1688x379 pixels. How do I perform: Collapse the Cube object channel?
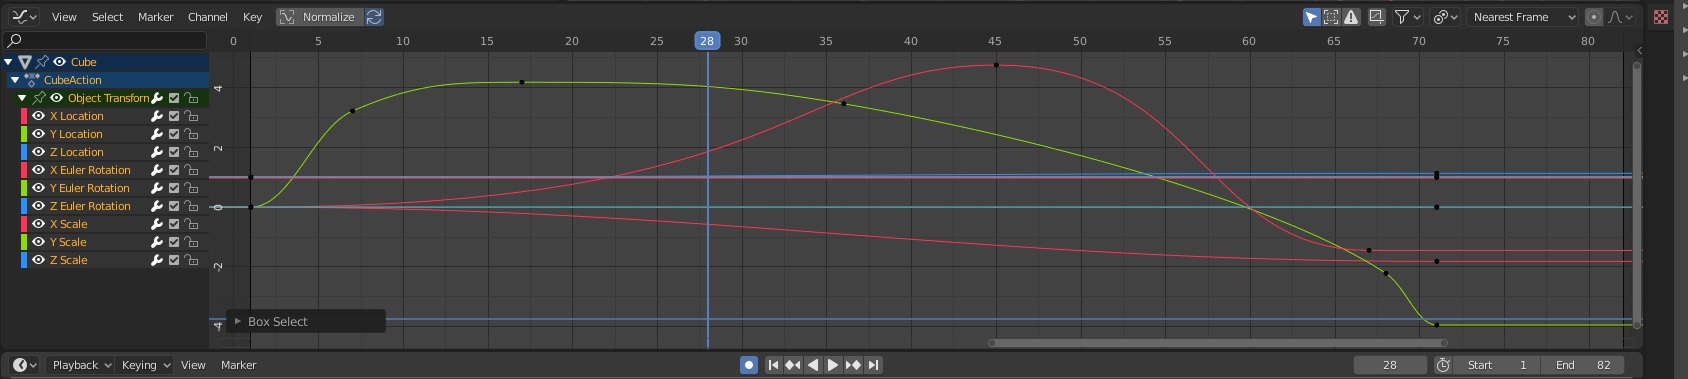pyautogui.click(x=8, y=62)
